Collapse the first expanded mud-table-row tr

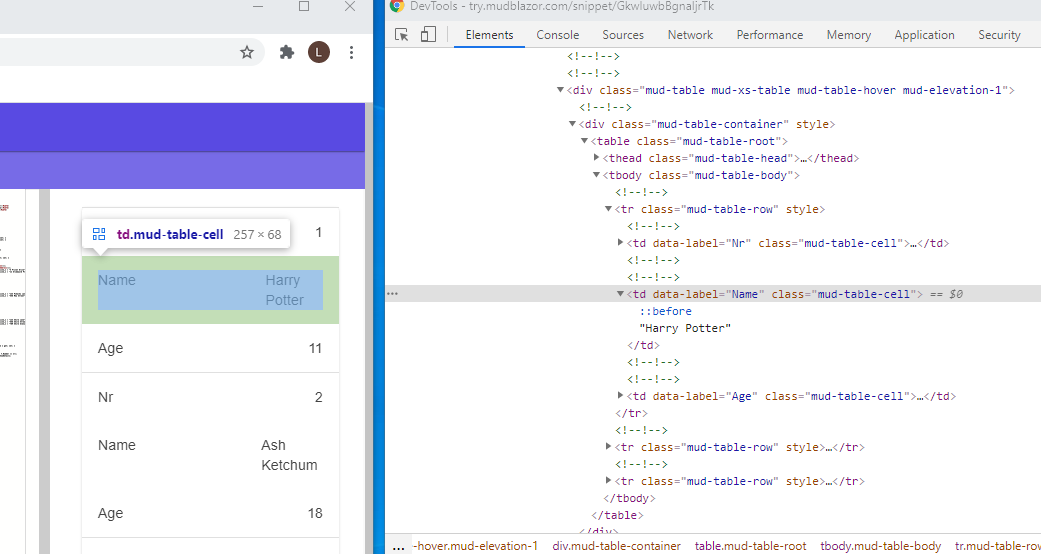[x=608, y=209]
